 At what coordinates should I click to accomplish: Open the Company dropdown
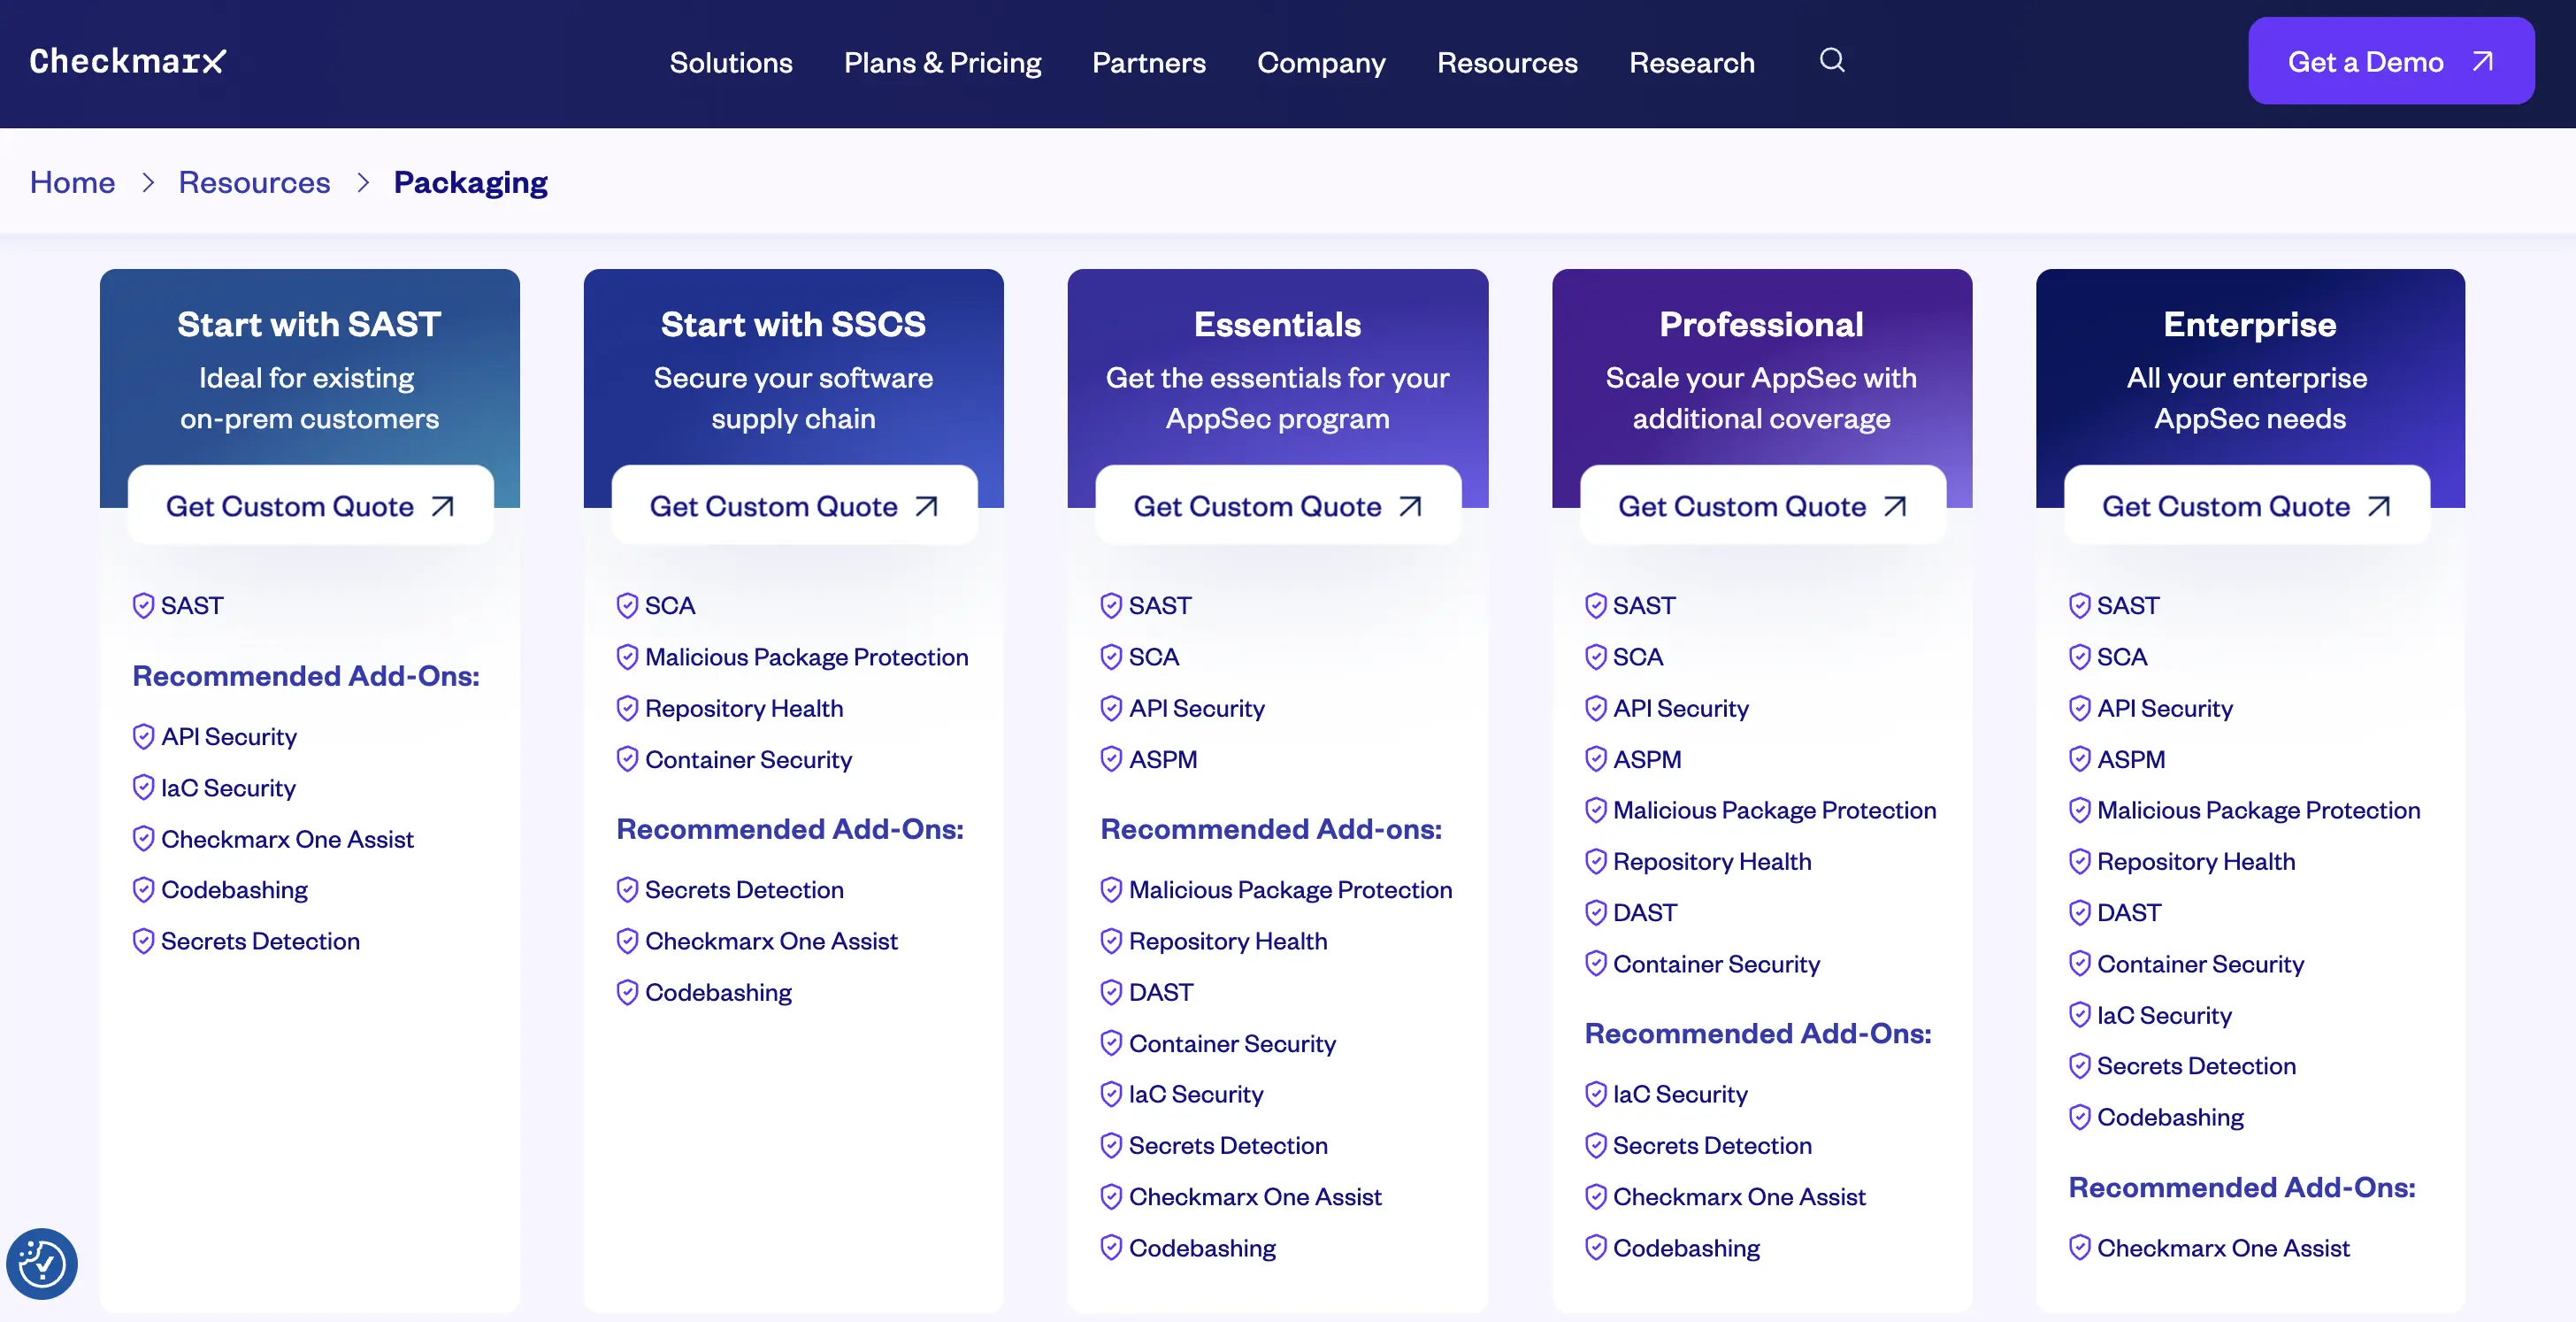(1321, 62)
